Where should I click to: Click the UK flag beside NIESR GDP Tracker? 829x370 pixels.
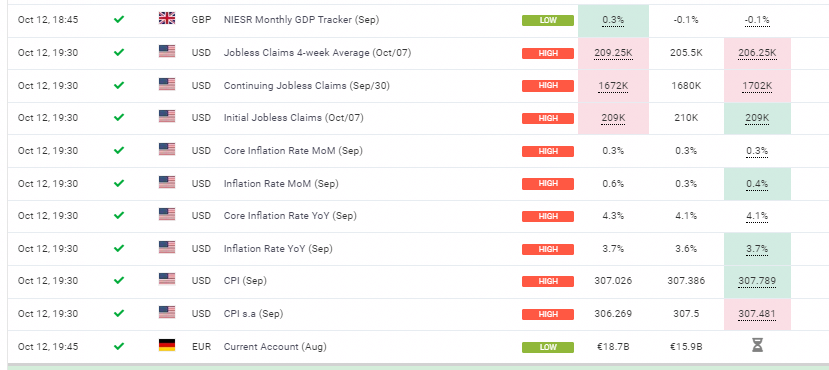tap(167, 18)
